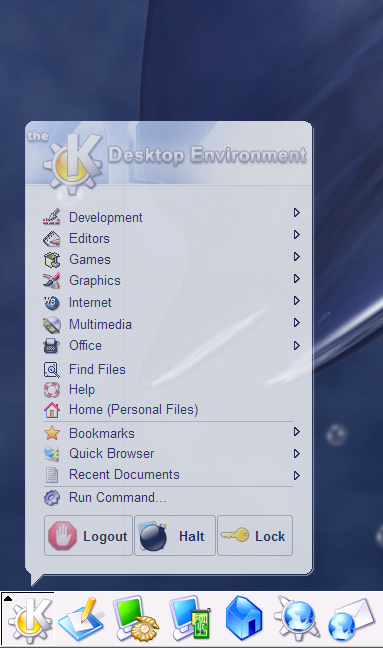
Task: Click the Quick Browser folder icon
Action: click(52, 454)
